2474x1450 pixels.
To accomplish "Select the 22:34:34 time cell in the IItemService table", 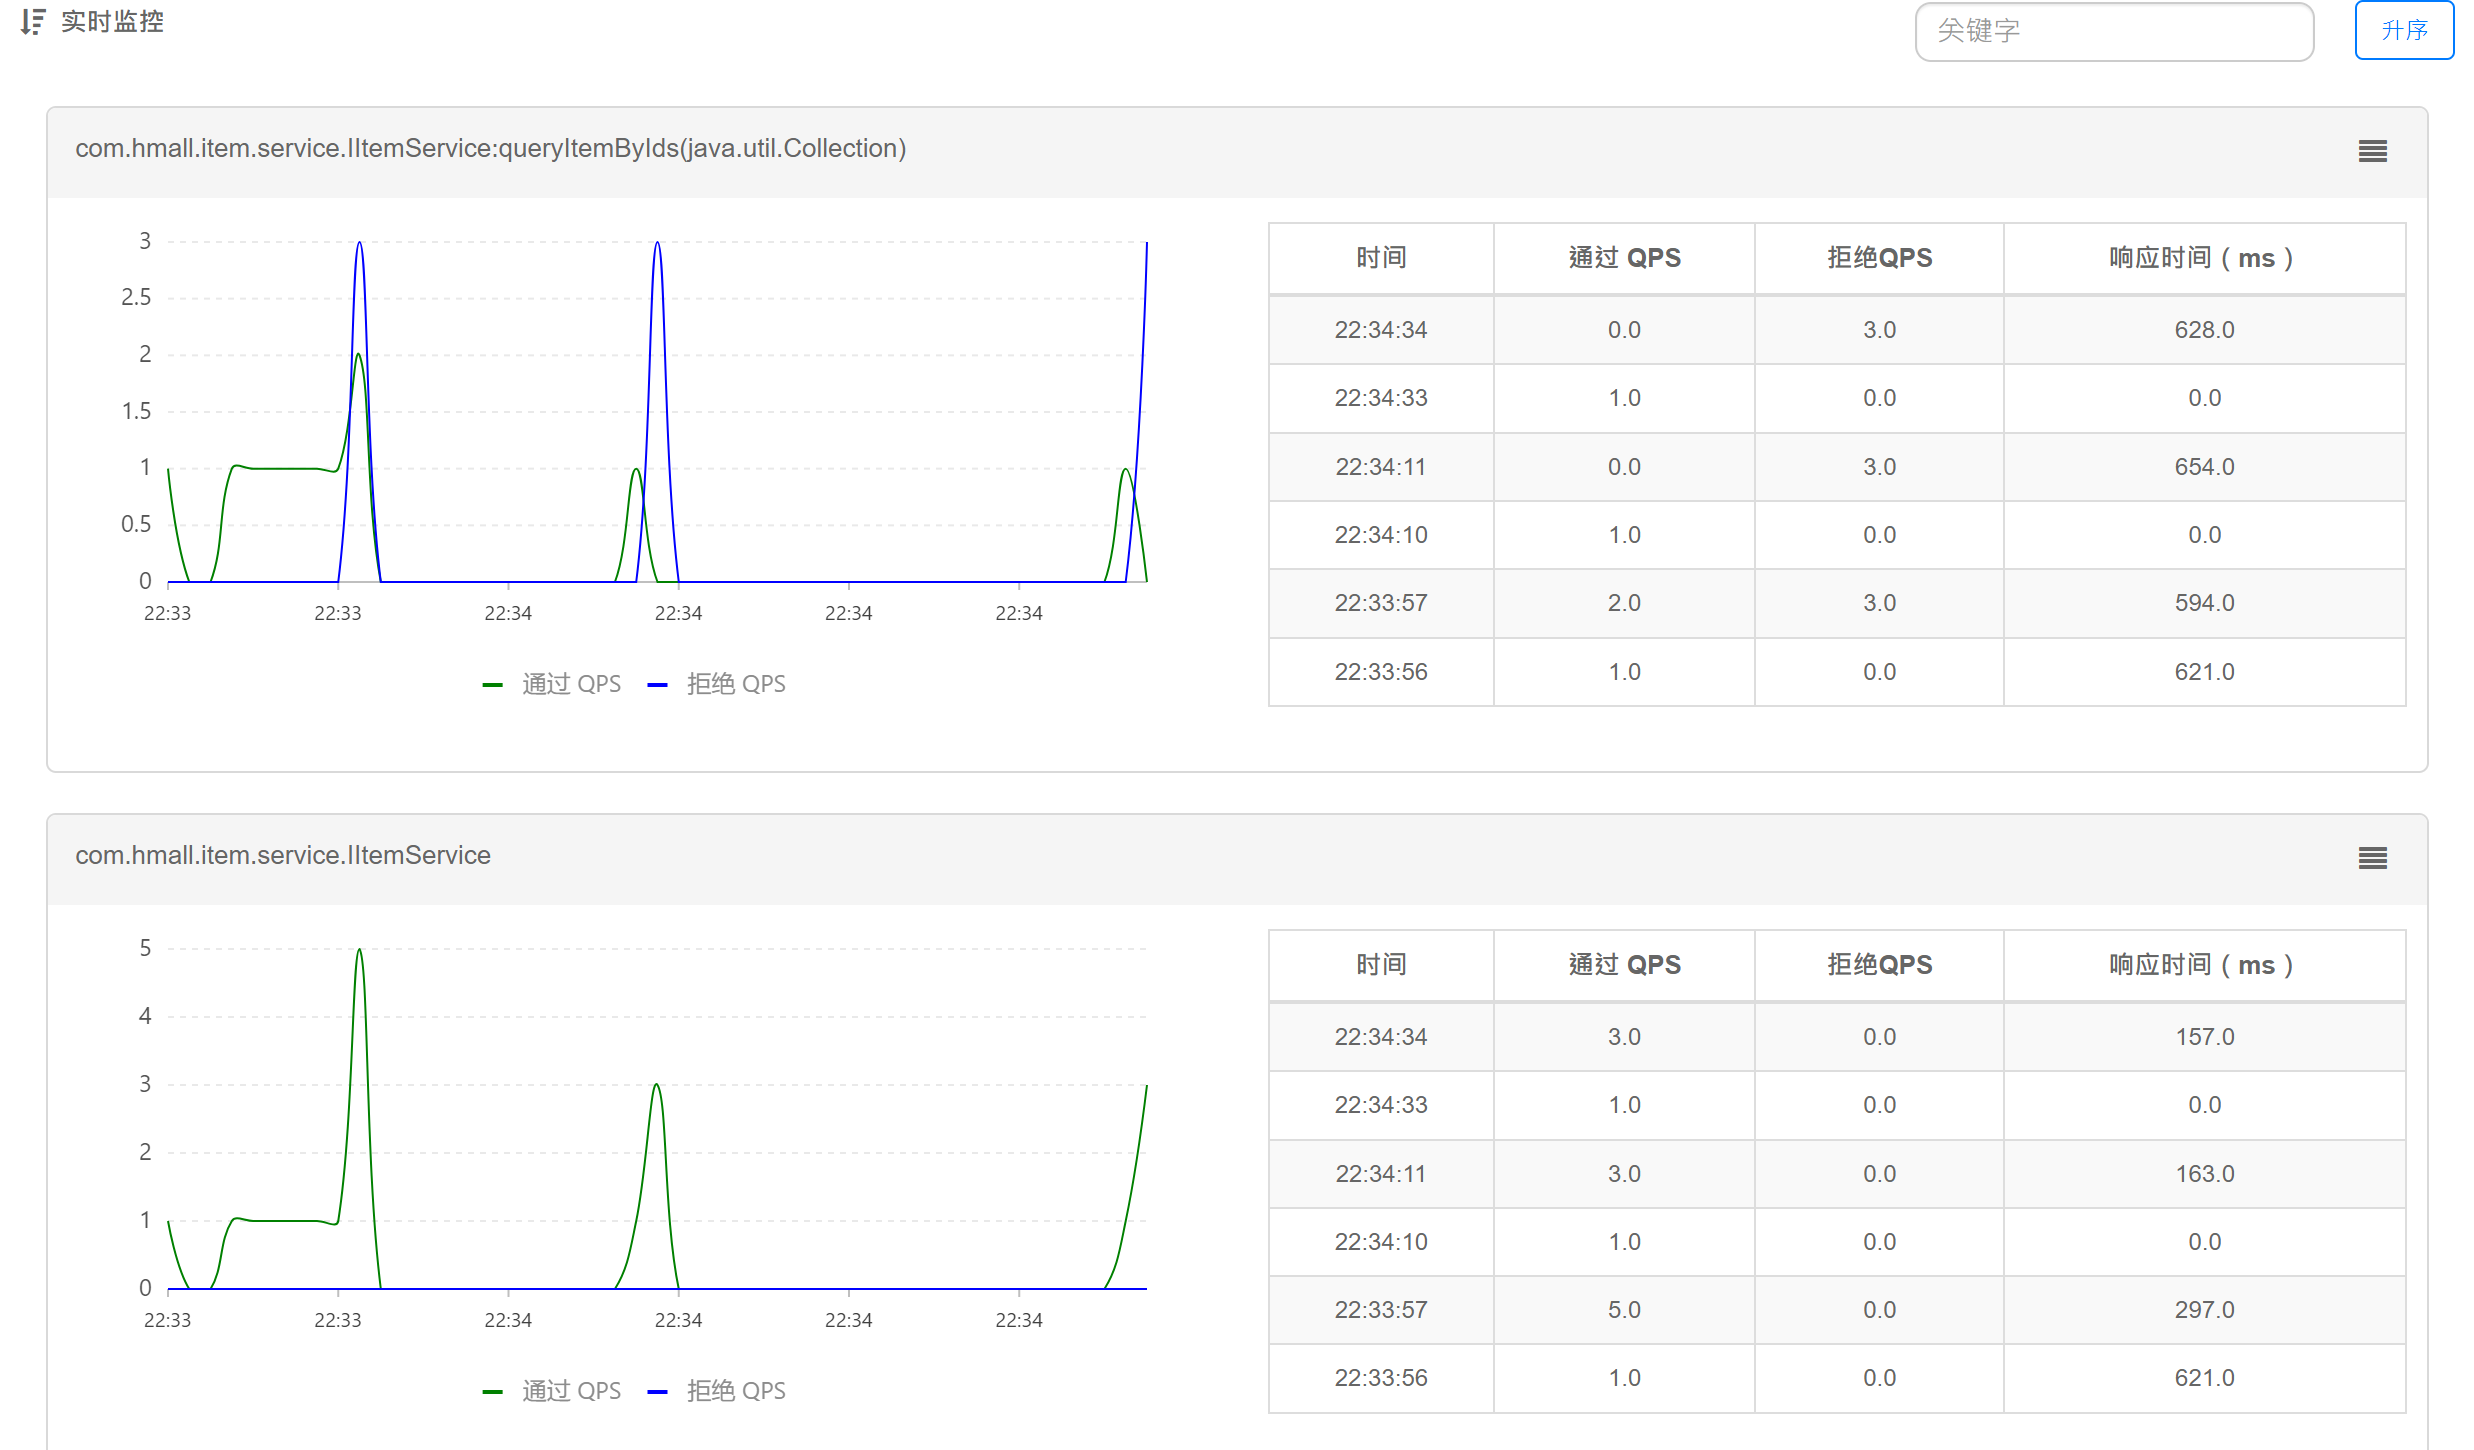I will coord(1381,1037).
